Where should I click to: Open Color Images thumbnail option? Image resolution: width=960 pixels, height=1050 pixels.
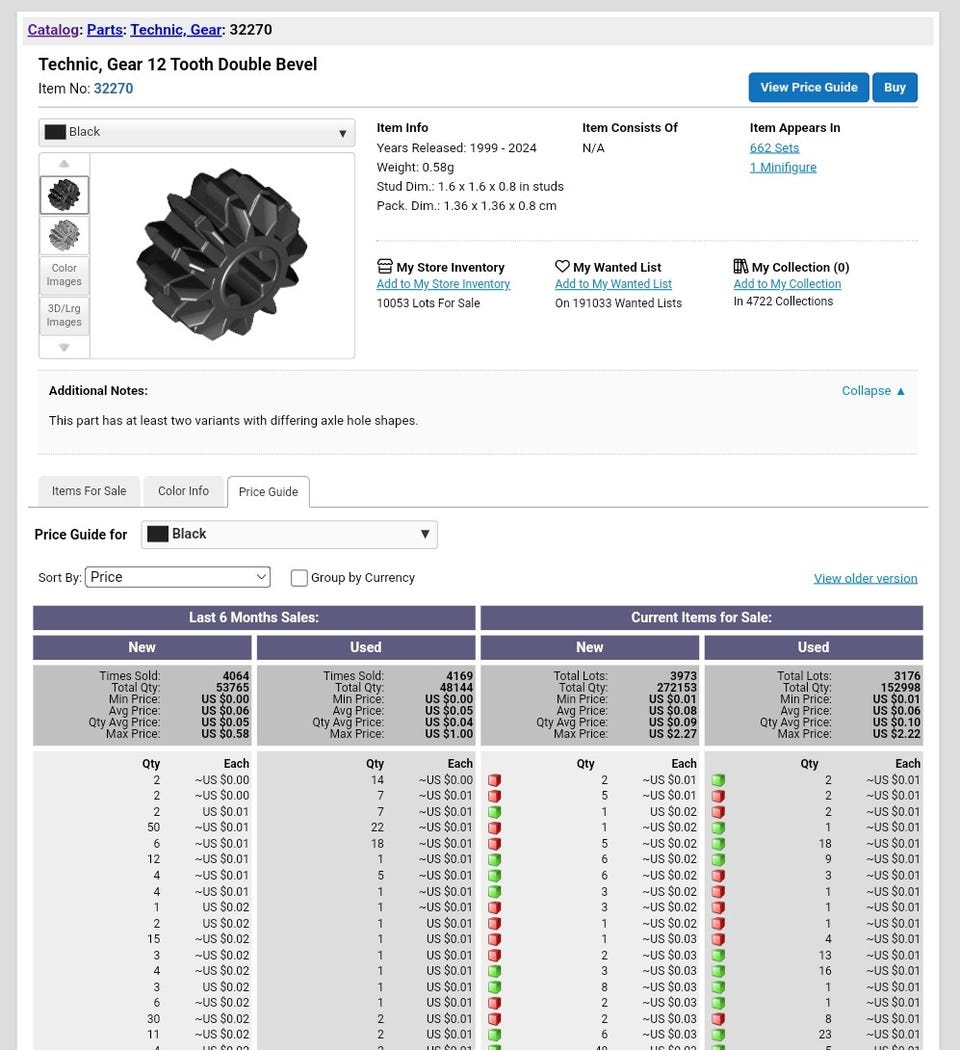click(x=64, y=275)
